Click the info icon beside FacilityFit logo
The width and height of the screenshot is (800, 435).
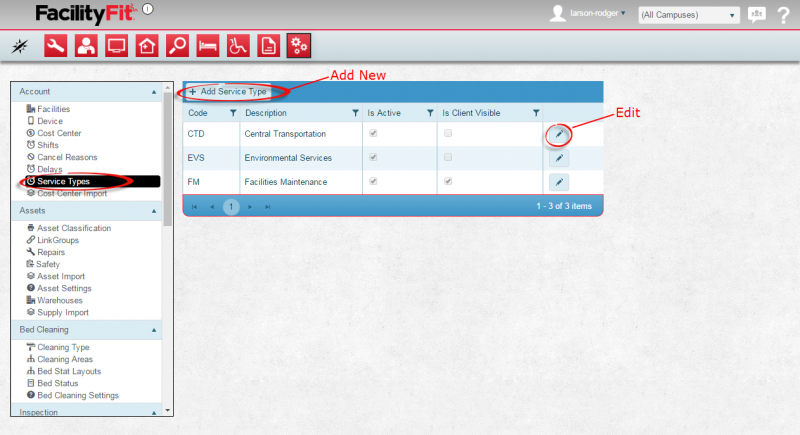point(147,9)
